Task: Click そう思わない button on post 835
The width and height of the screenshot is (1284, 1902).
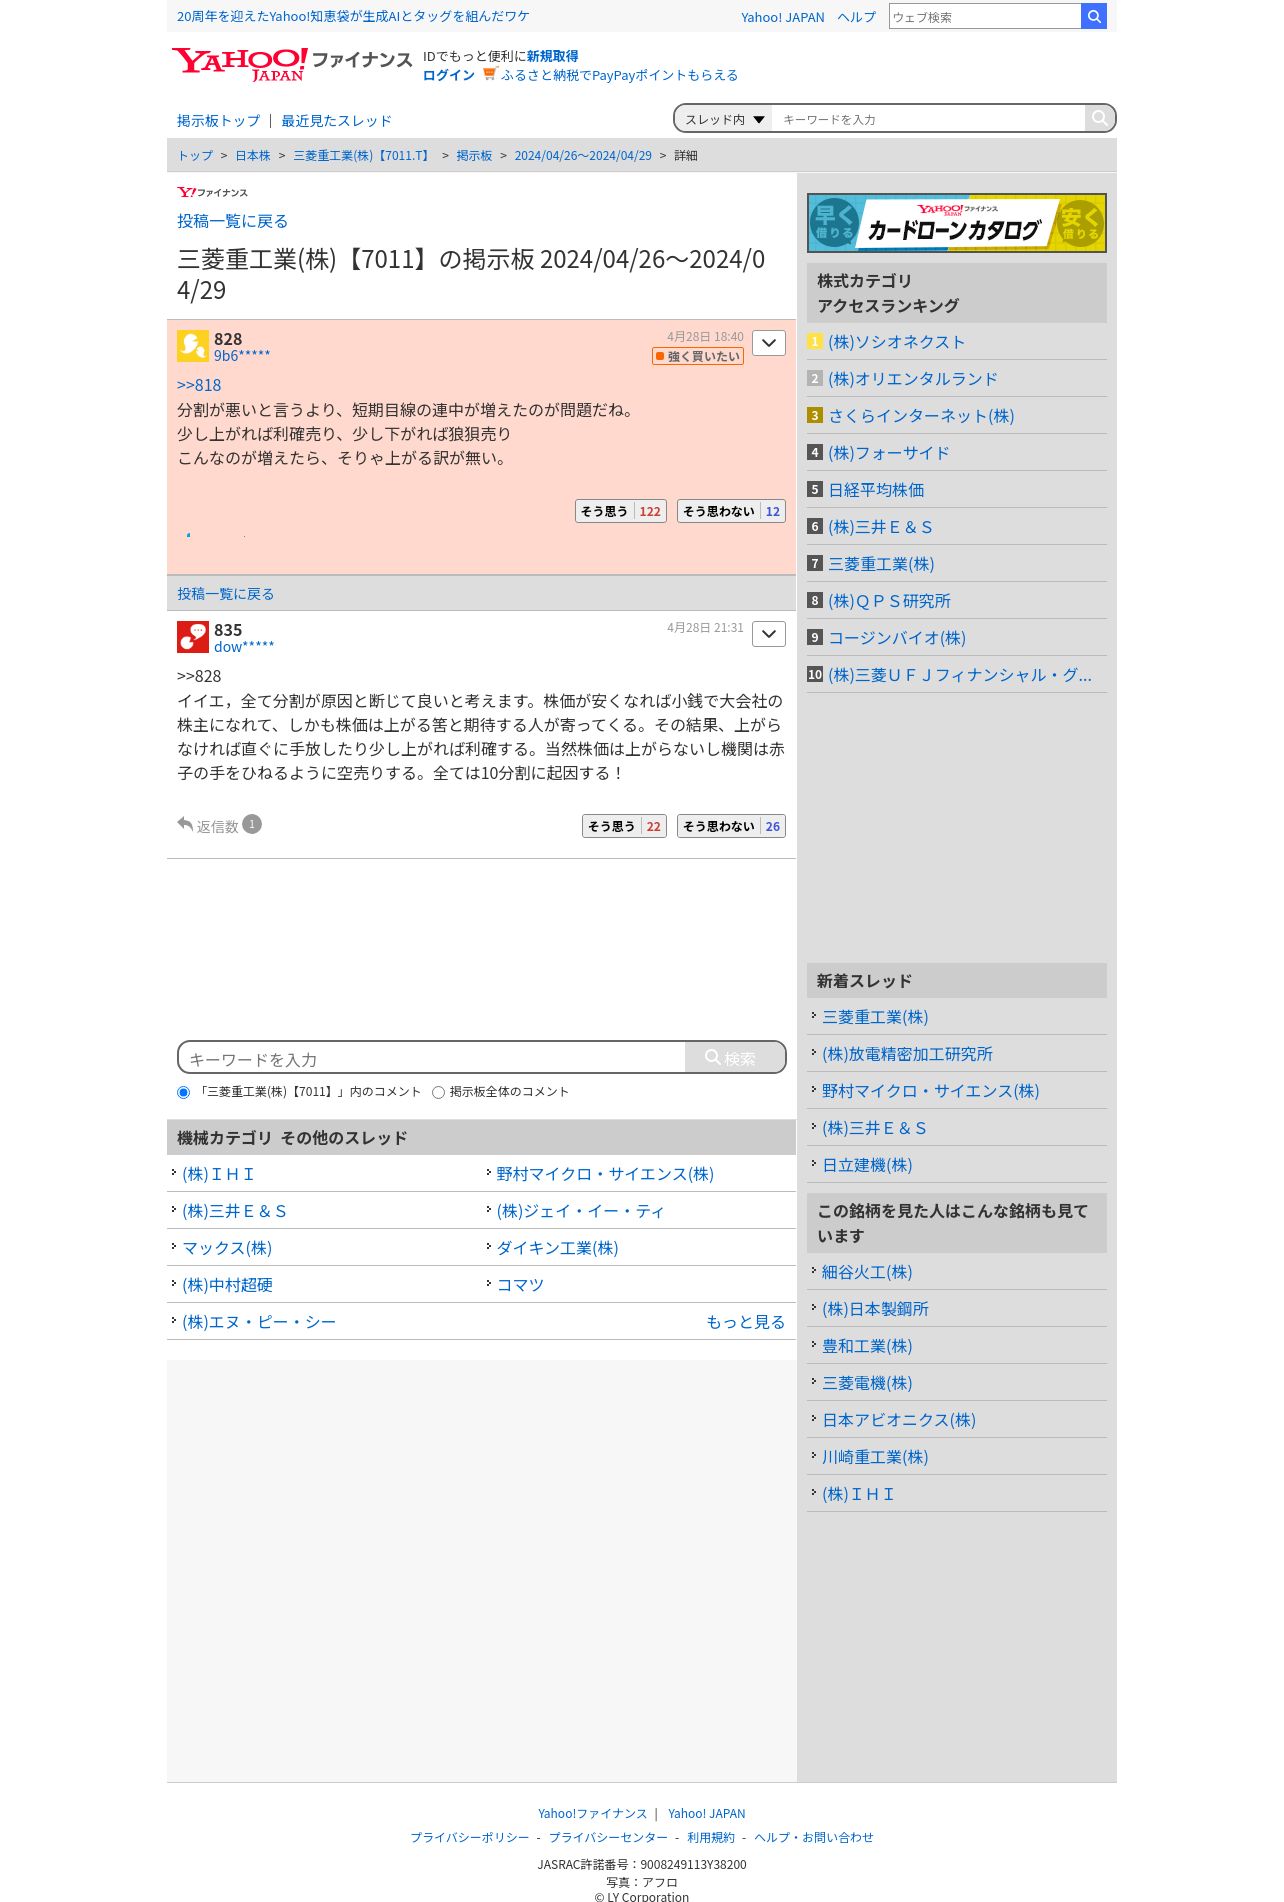Action: tap(731, 826)
